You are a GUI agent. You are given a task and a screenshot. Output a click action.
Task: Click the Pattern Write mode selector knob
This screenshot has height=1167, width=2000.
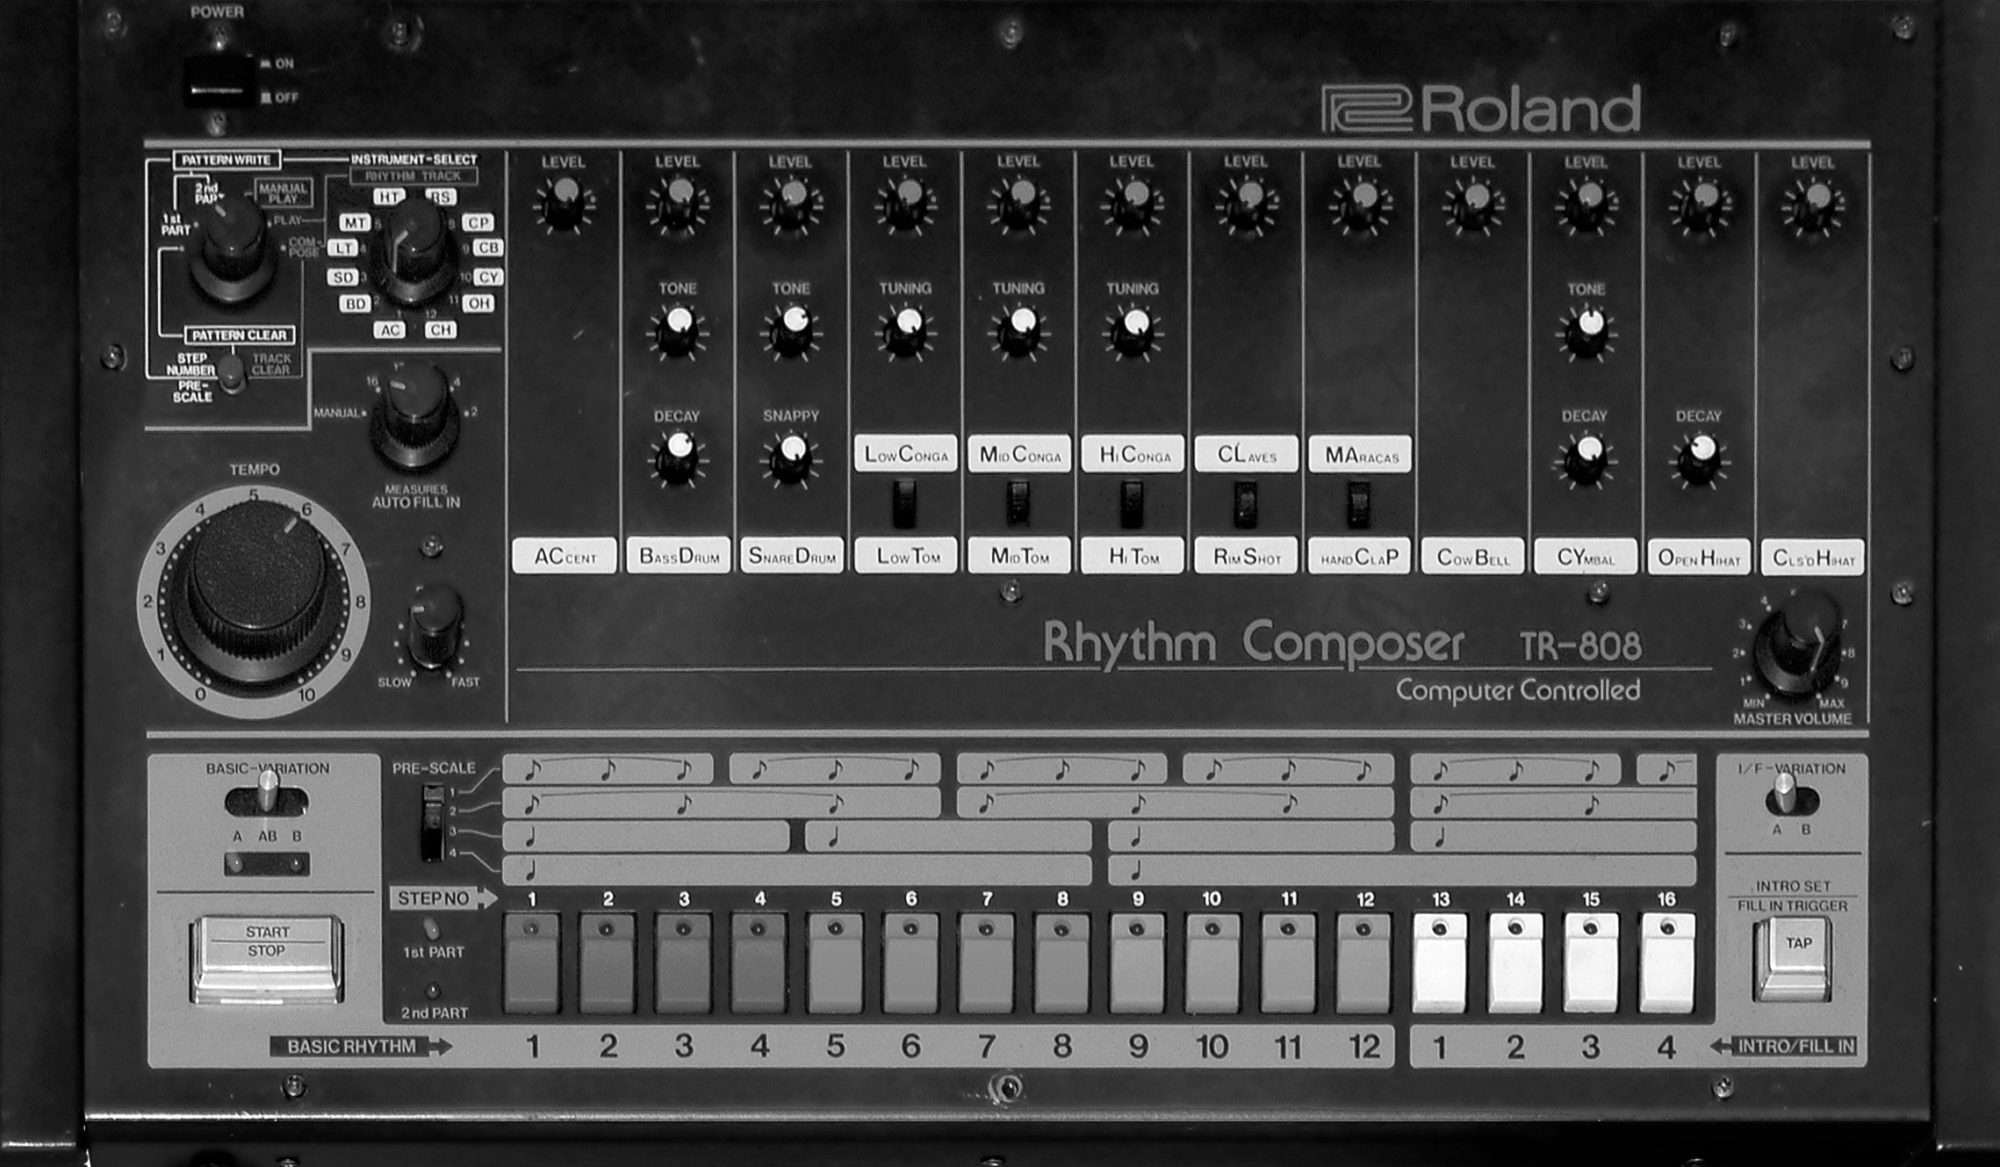point(233,250)
